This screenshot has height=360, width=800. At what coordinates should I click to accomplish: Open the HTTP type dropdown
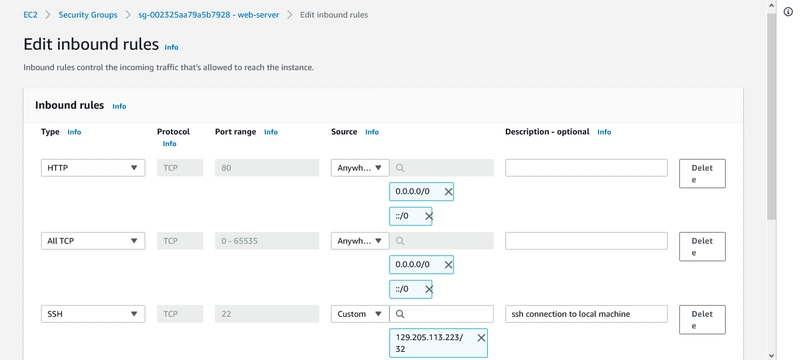[93, 168]
